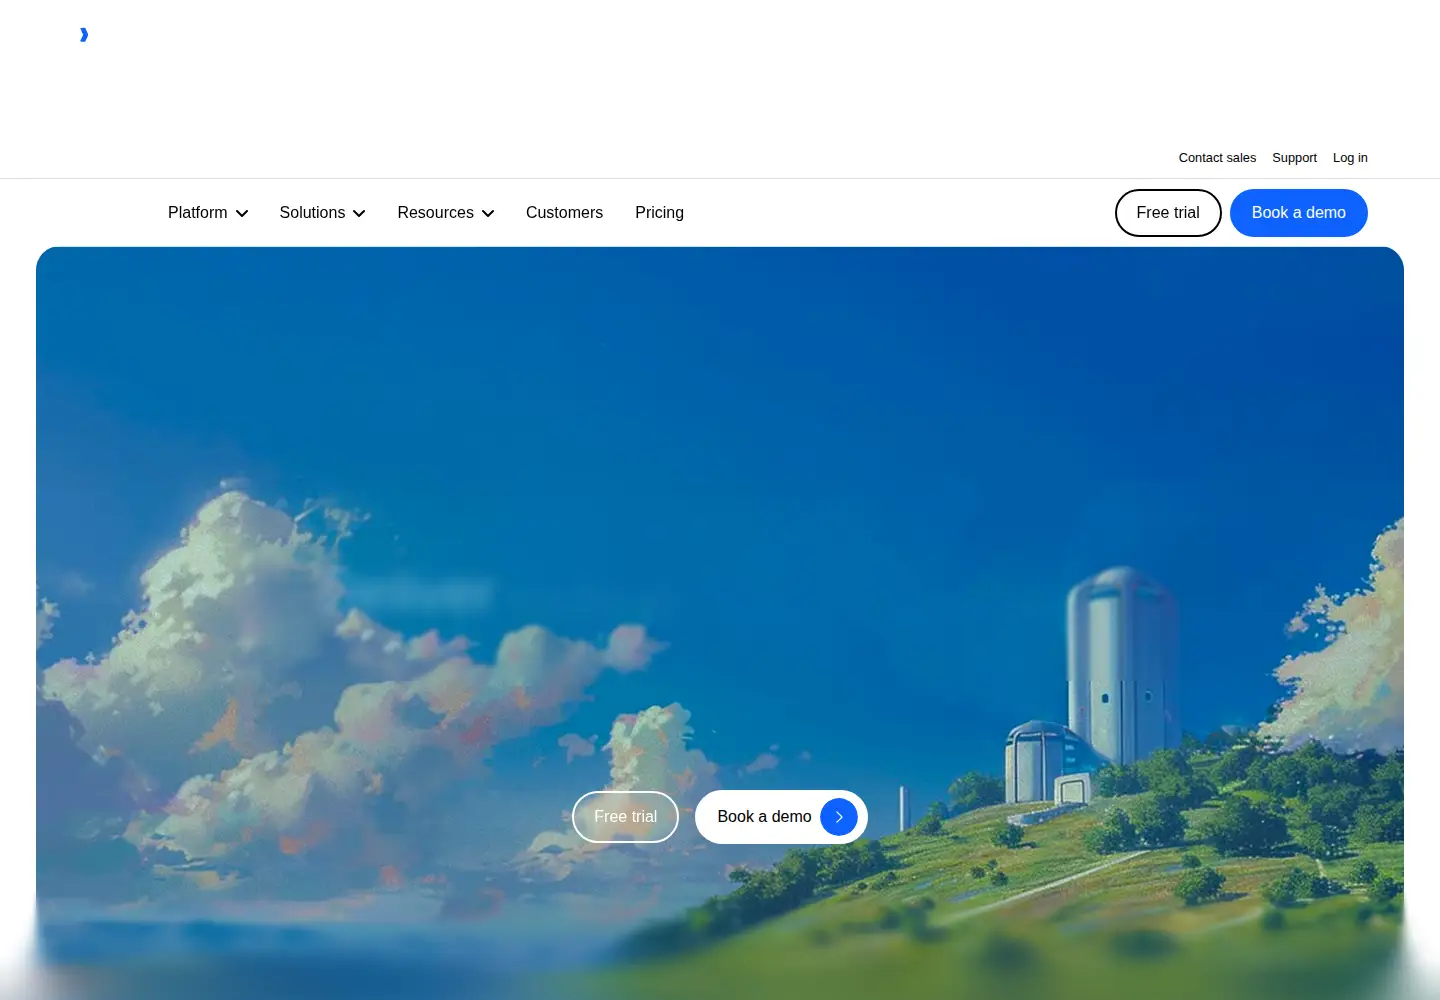Click the arrow icon in Book a demo hero button
The height and width of the screenshot is (1000, 1440).
(x=839, y=817)
